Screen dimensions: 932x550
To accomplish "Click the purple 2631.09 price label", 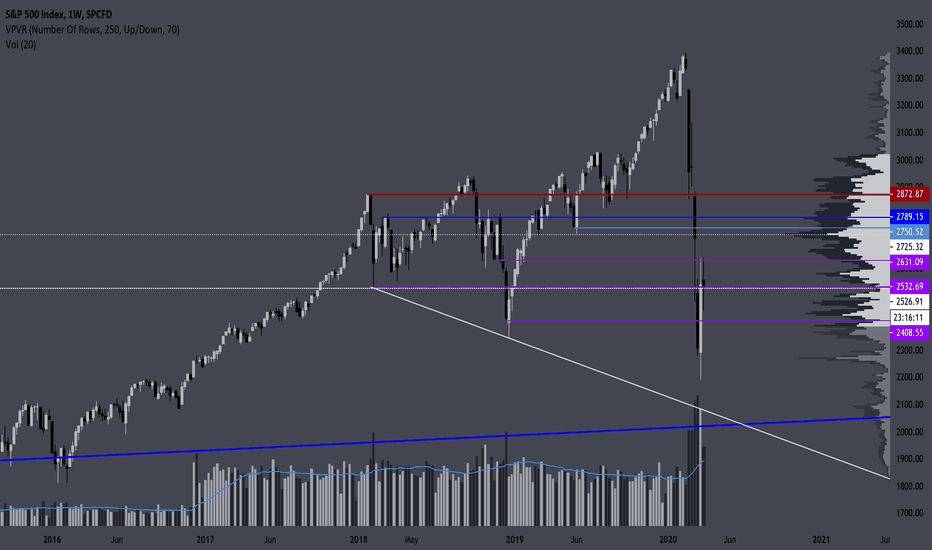I will [909, 262].
